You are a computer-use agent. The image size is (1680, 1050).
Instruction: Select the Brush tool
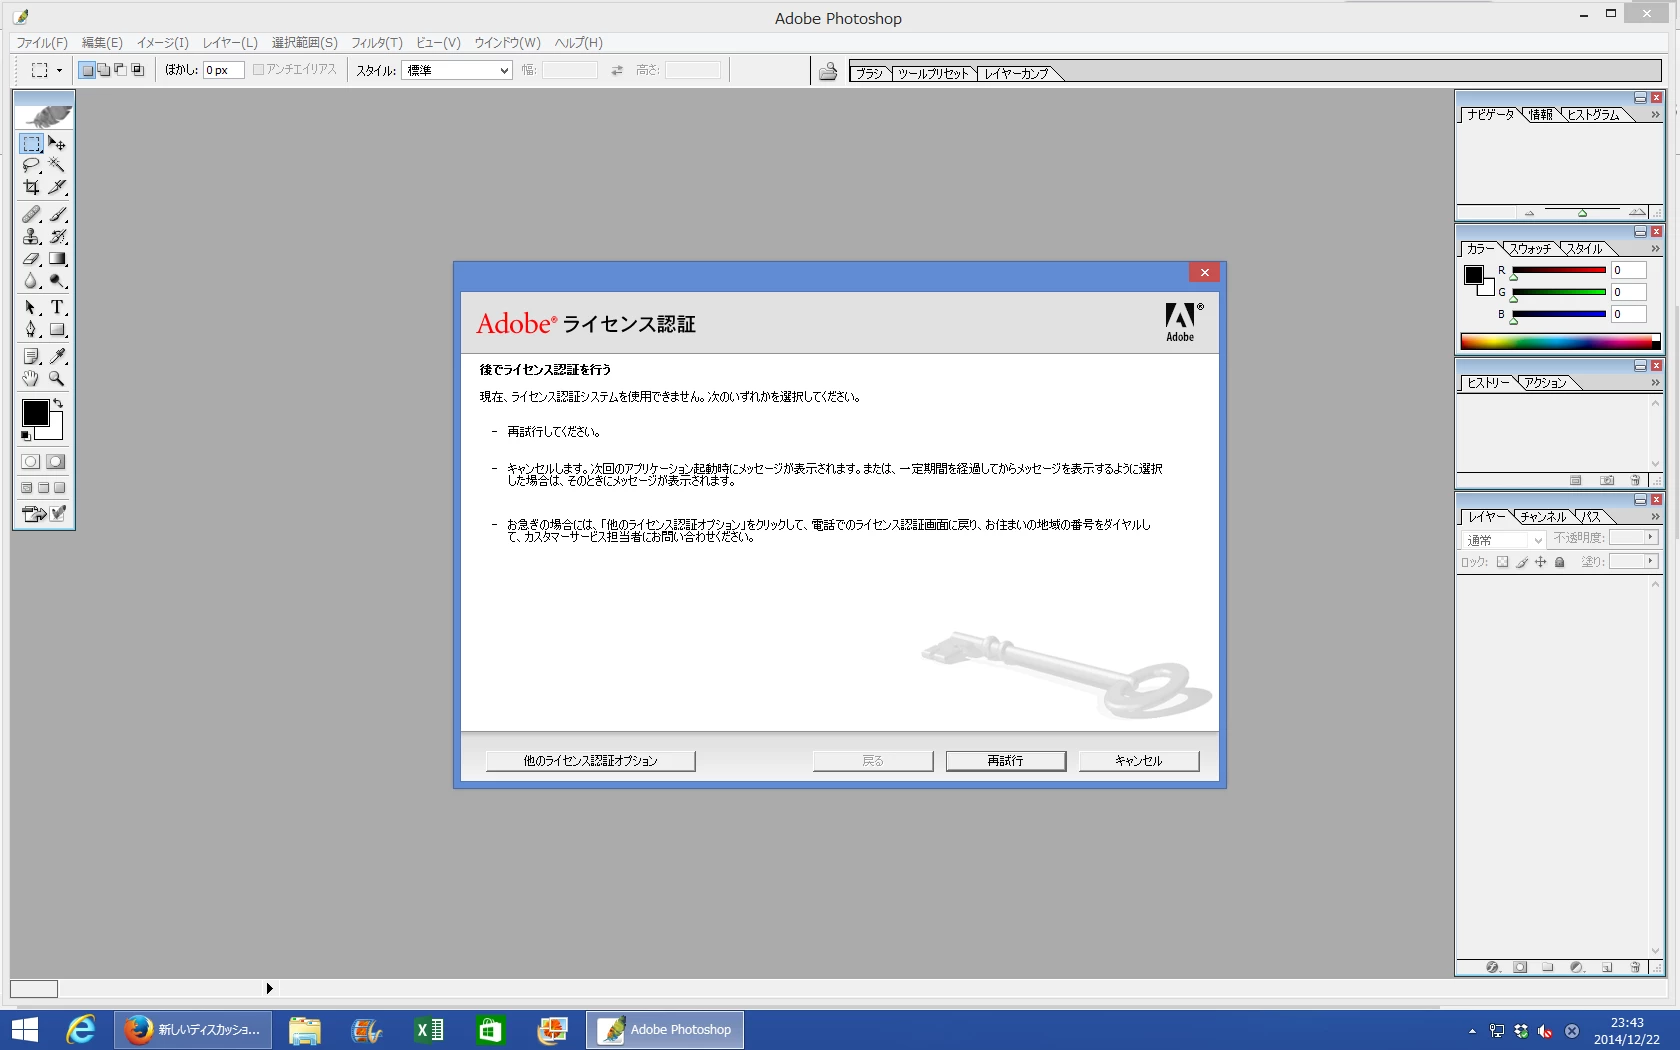[57, 214]
